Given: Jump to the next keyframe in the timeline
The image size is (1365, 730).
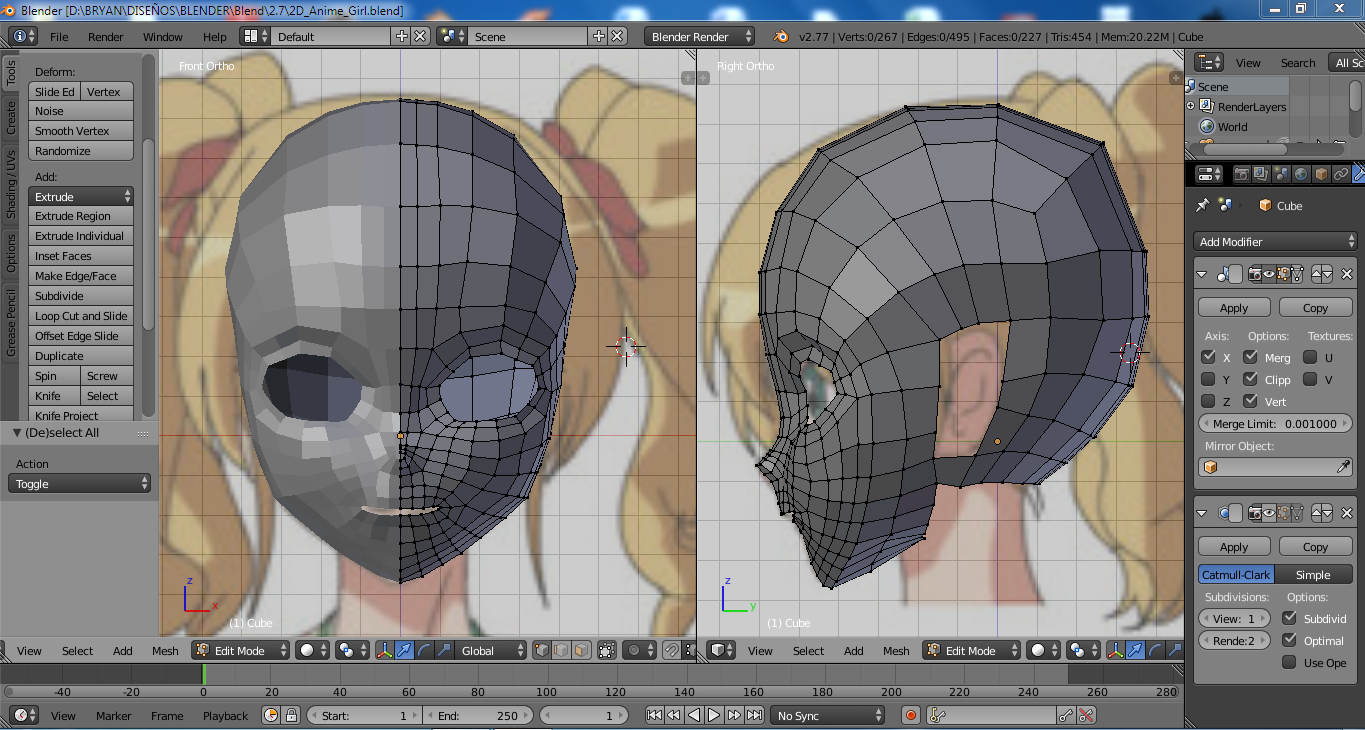Looking at the screenshot, I should pyautogui.click(x=734, y=715).
